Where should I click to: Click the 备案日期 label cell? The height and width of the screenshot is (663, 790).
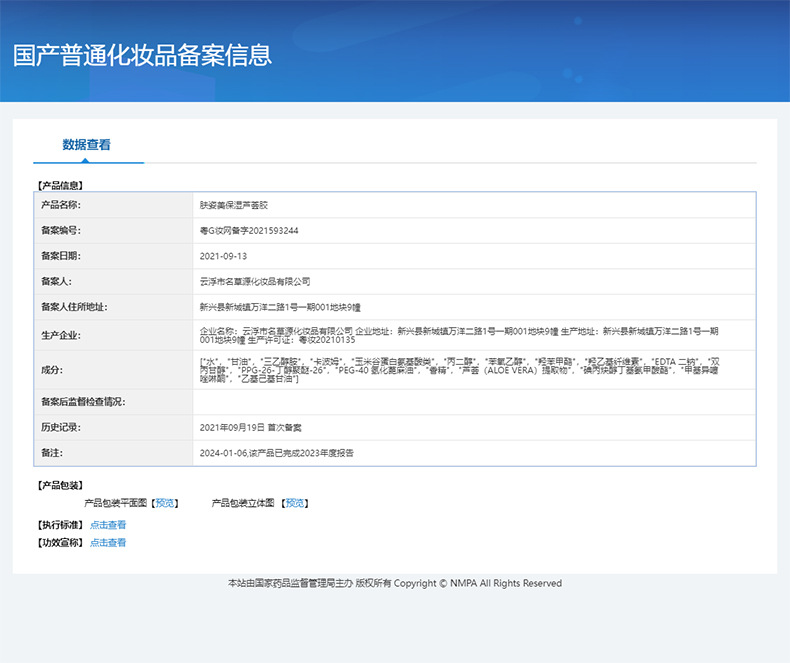pyautogui.click(x=113, y=256)
